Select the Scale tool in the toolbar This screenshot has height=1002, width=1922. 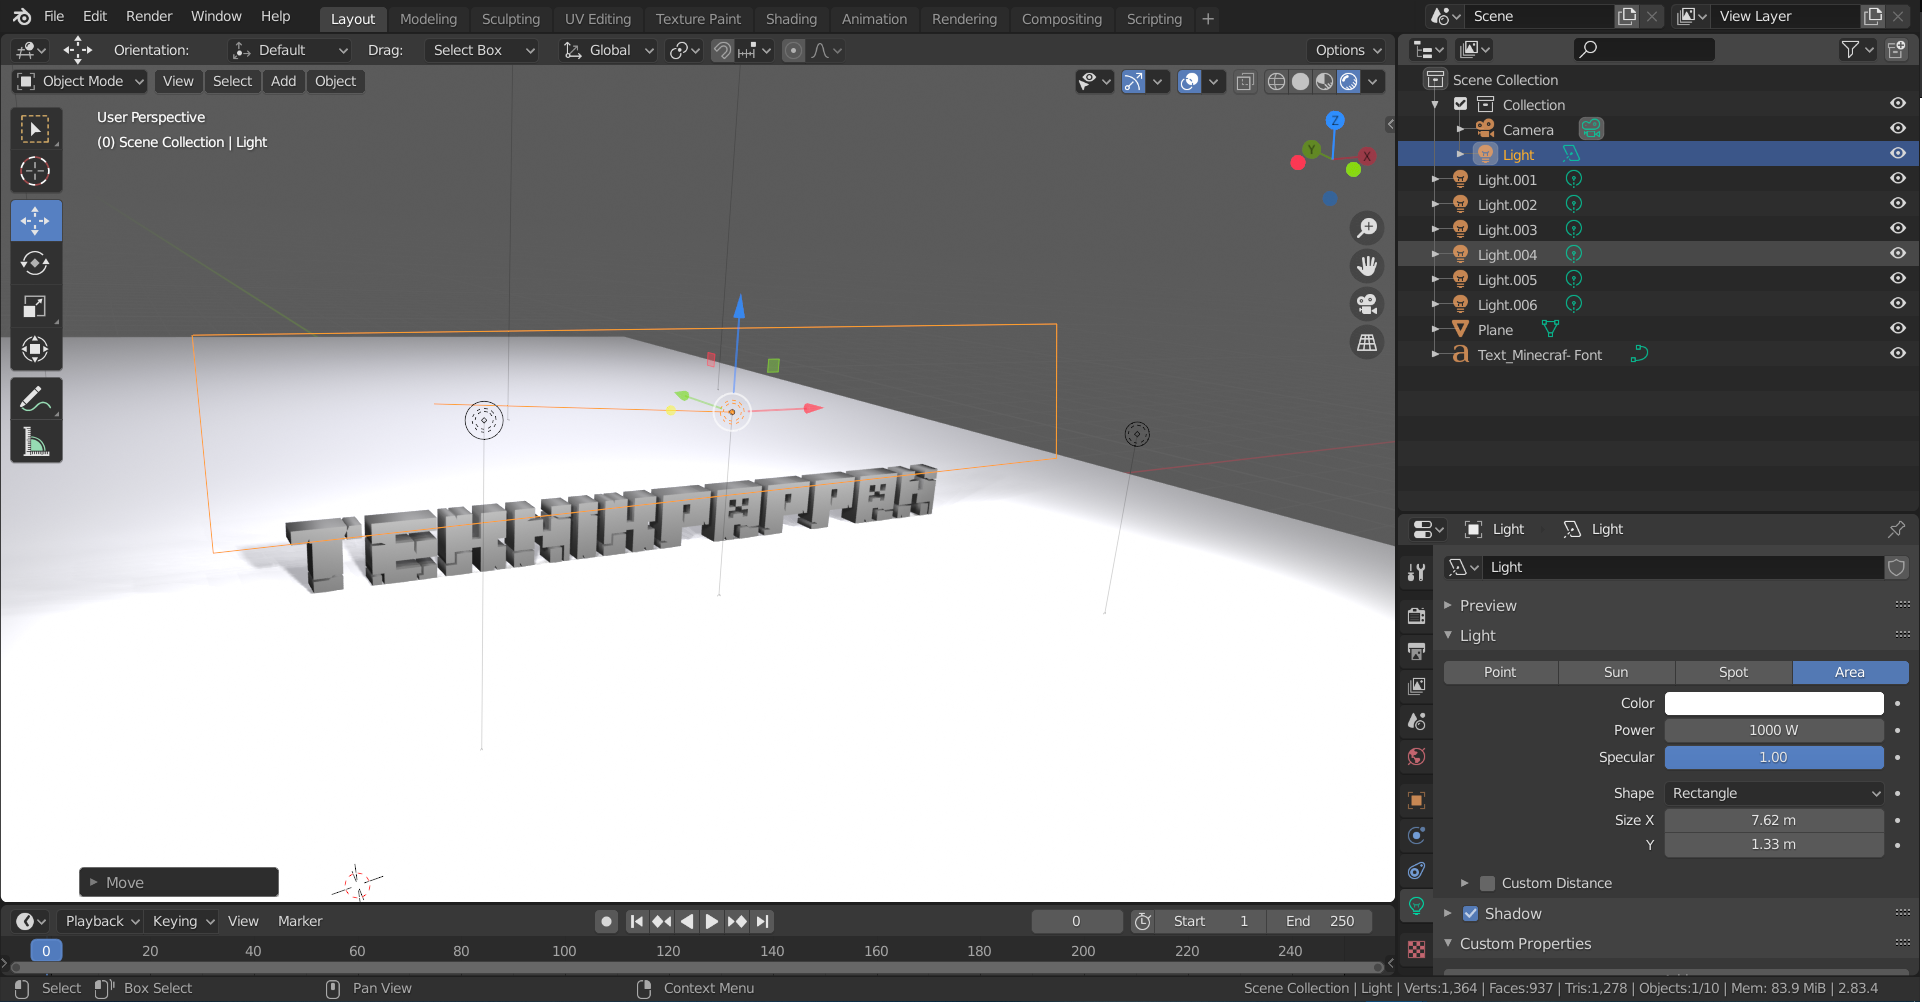pos(35,307)
